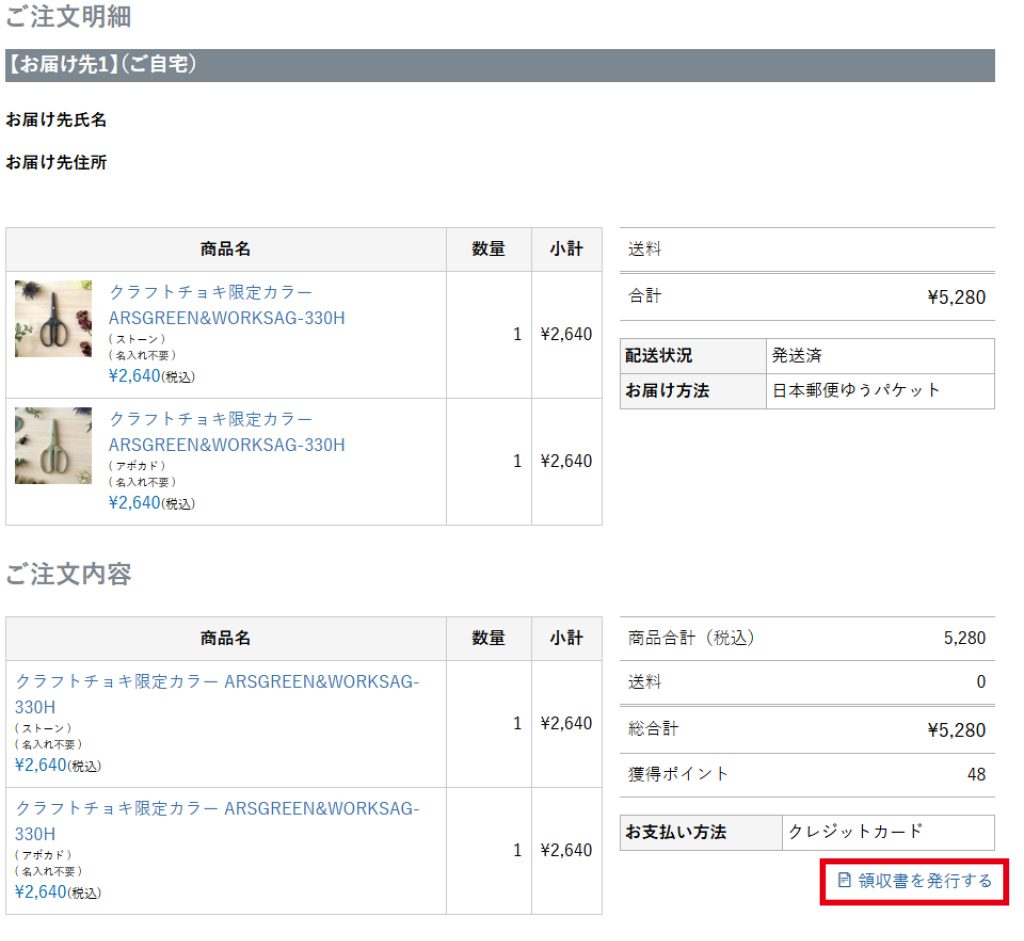Click the 商品合計(税込) value 5,280

(x=965, y=638)
